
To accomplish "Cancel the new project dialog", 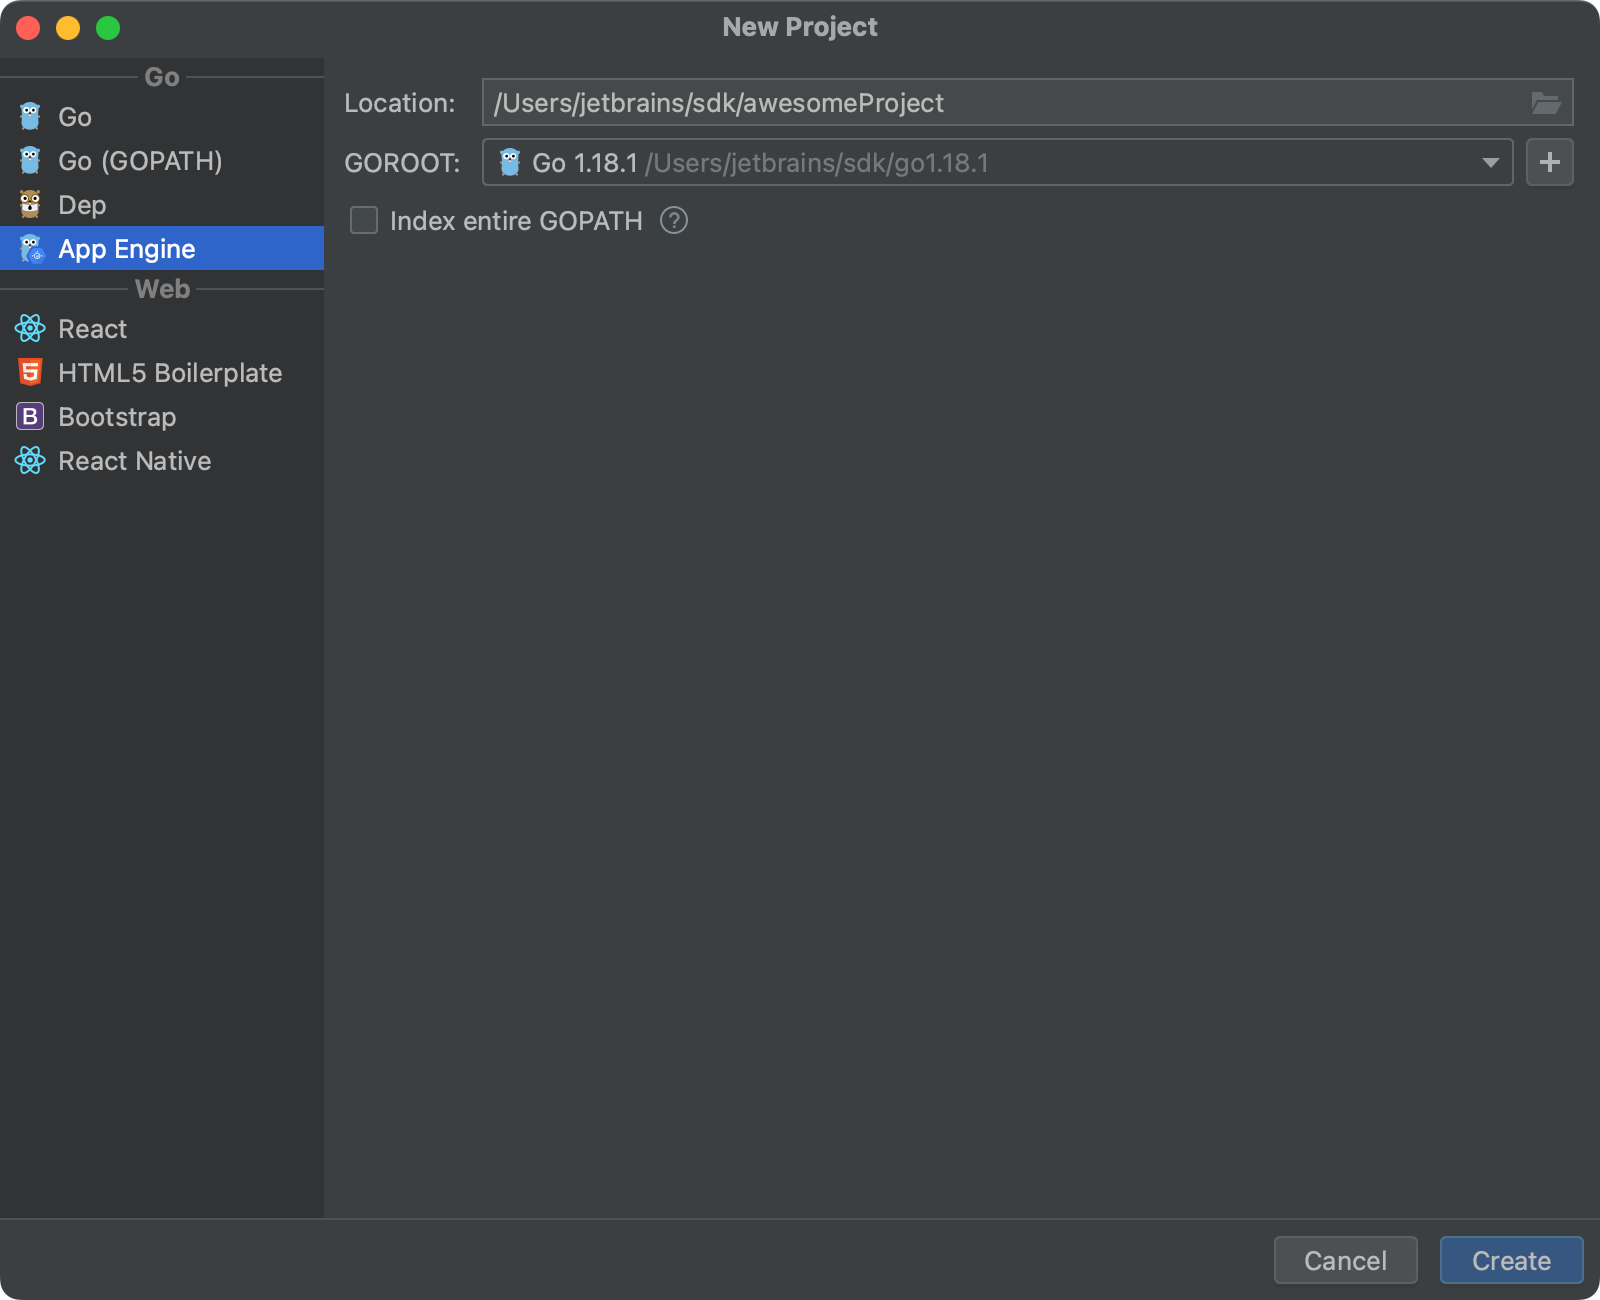I will coord(1345,1260).
